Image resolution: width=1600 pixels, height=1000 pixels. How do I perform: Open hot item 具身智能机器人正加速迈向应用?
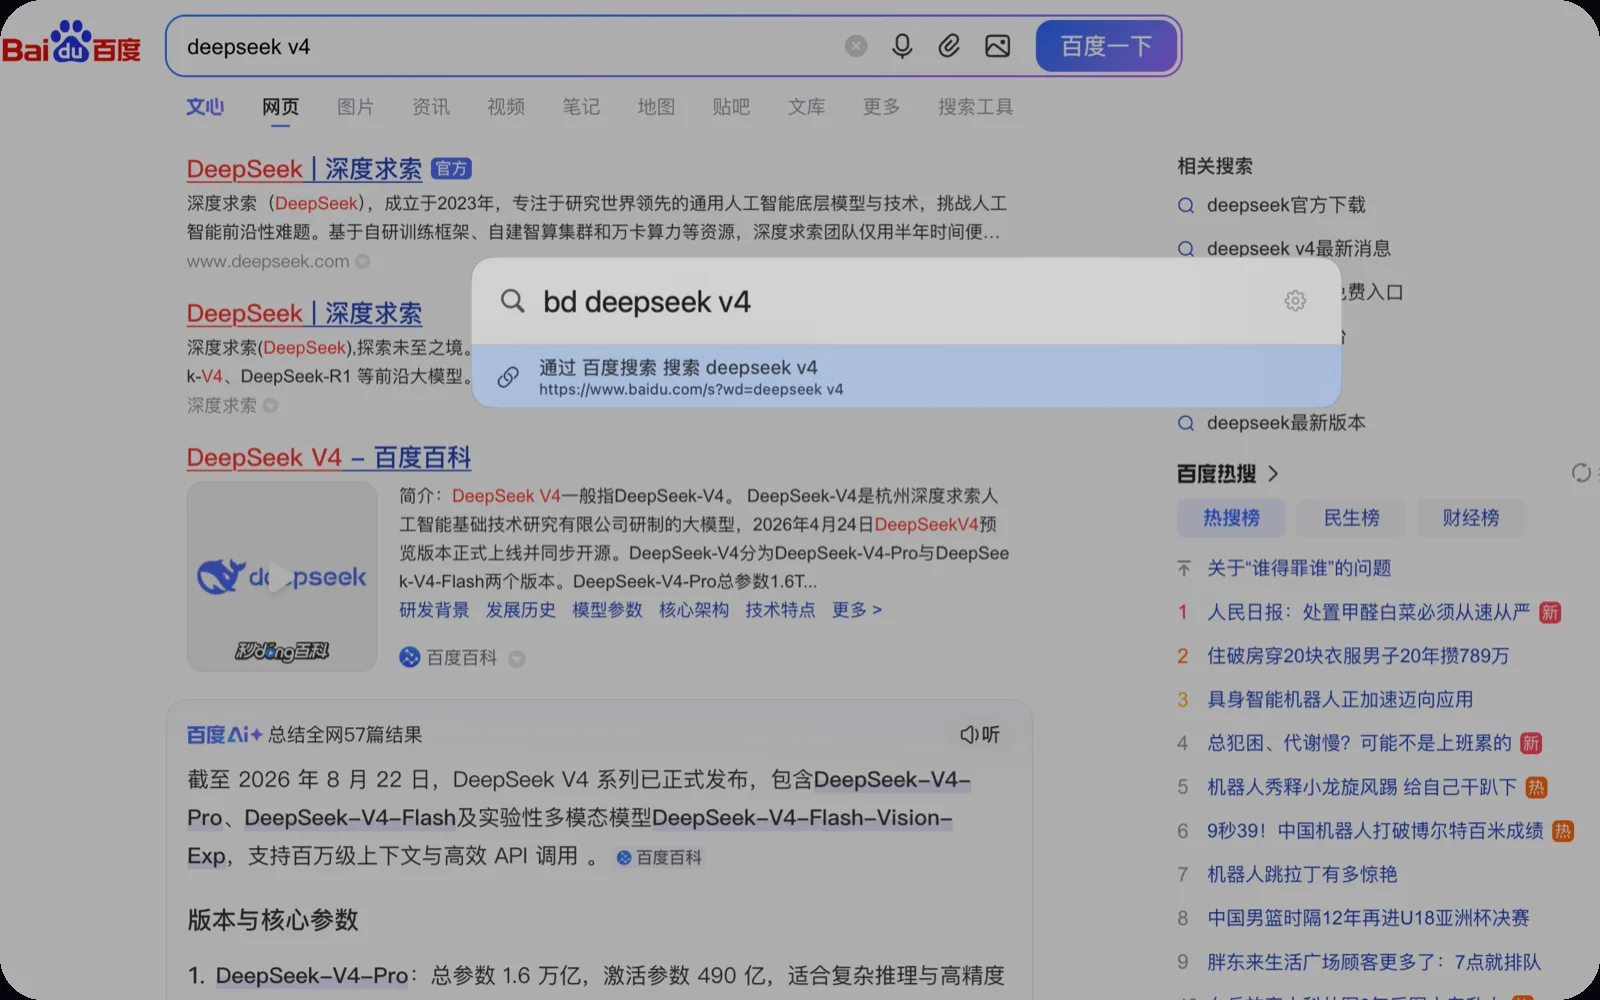[x=1340, y=700]
